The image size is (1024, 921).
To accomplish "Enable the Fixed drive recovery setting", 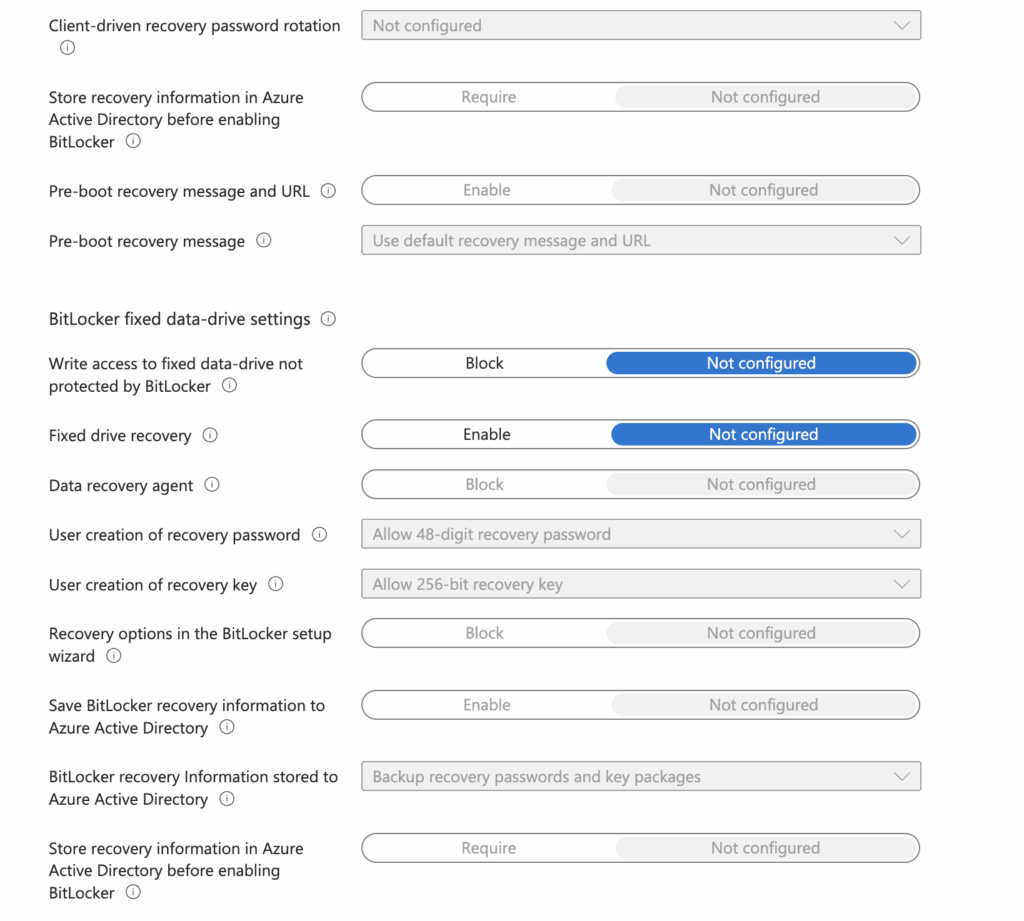I will [487, 434].
